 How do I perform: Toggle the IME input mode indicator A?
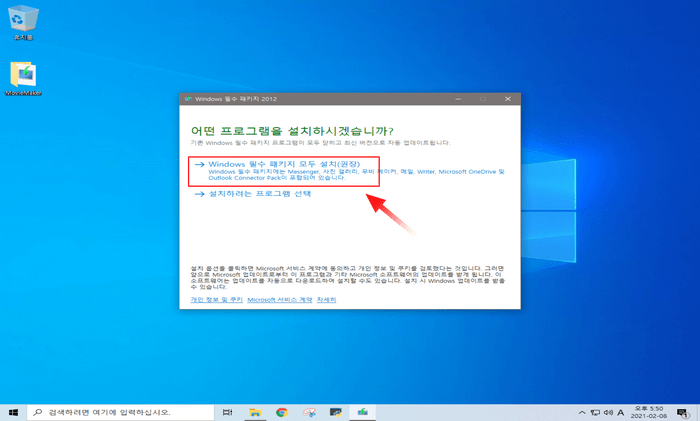click(x=621, y=413)
